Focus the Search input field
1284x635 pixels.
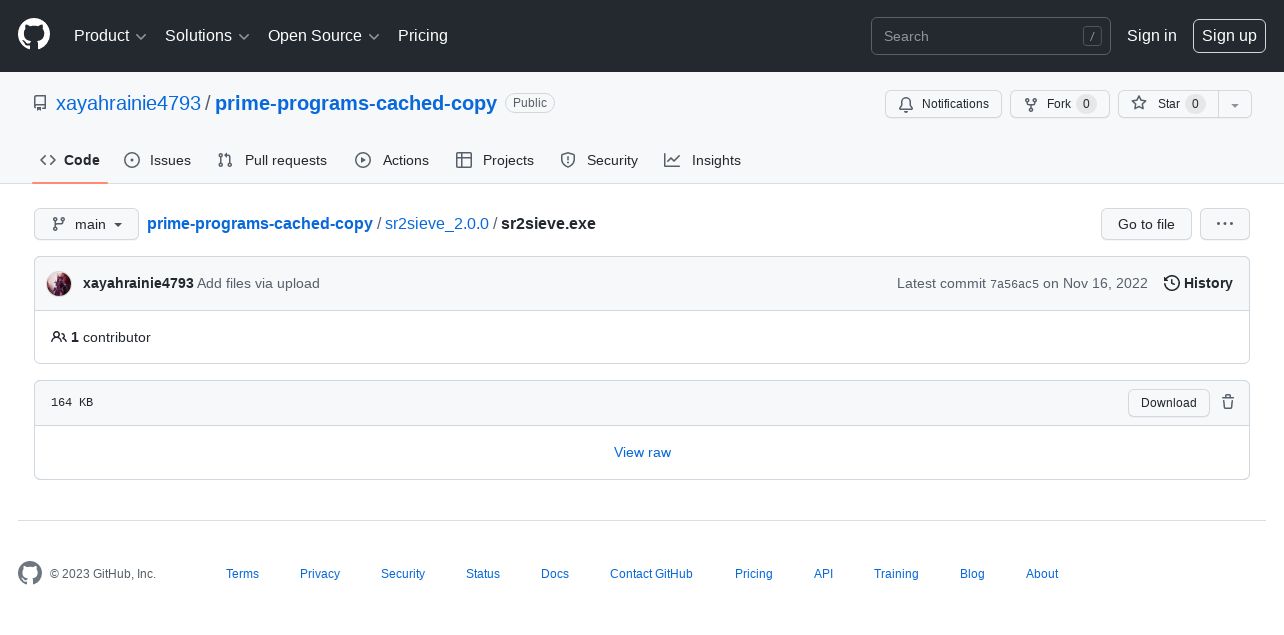coord(990,36)
